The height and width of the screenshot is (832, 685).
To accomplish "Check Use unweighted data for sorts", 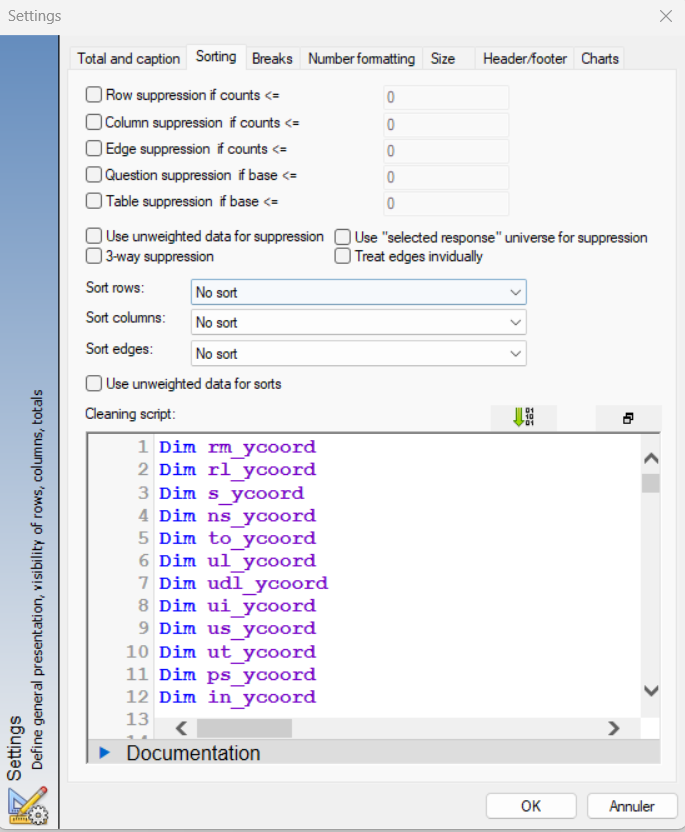I will pos(94,384).
